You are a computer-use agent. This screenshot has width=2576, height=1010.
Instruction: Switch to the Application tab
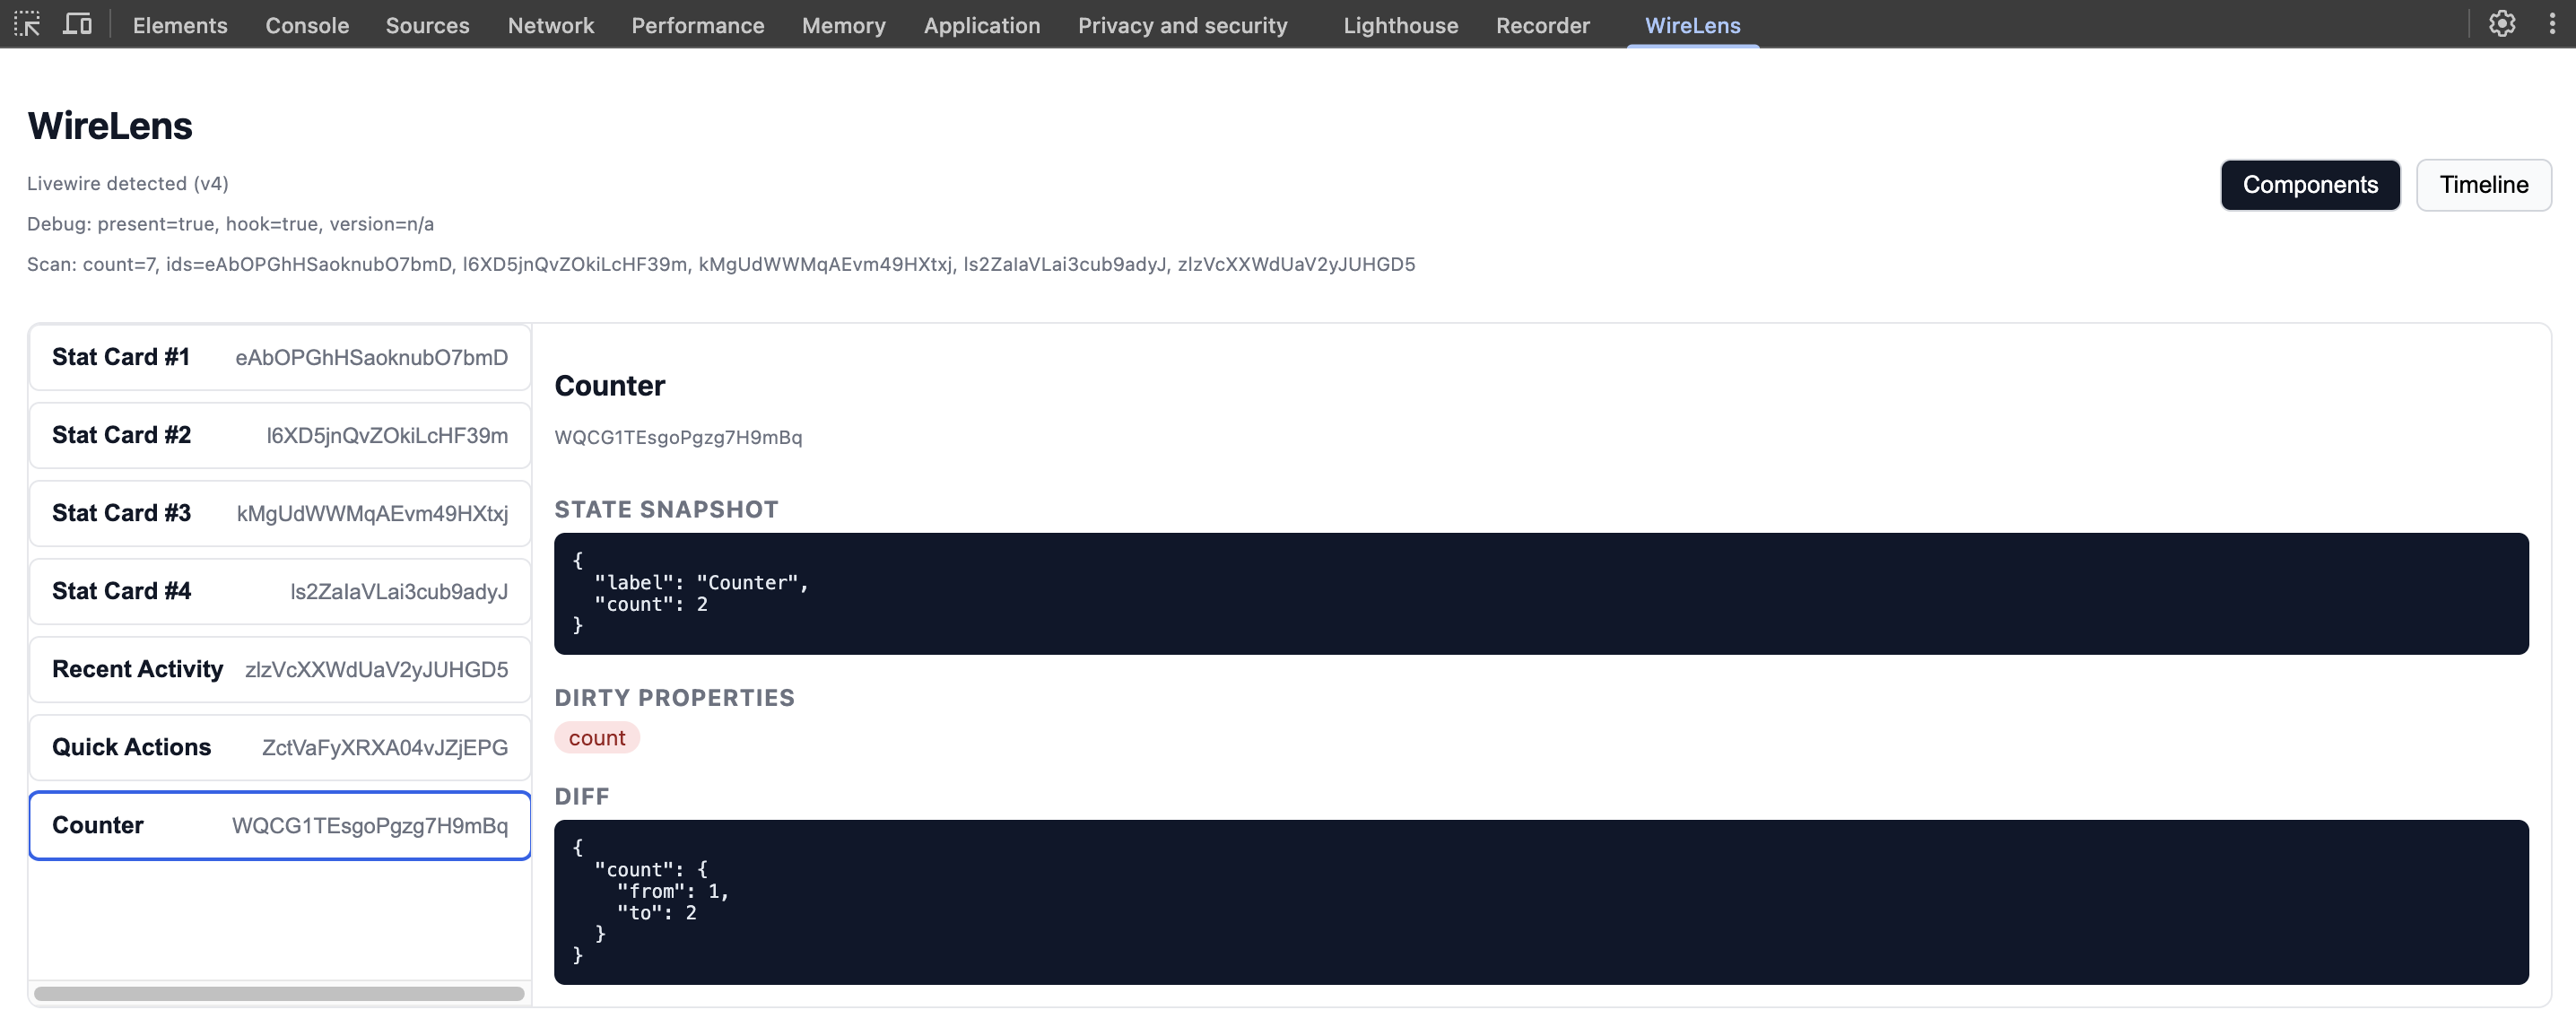[x=981, y=25]
